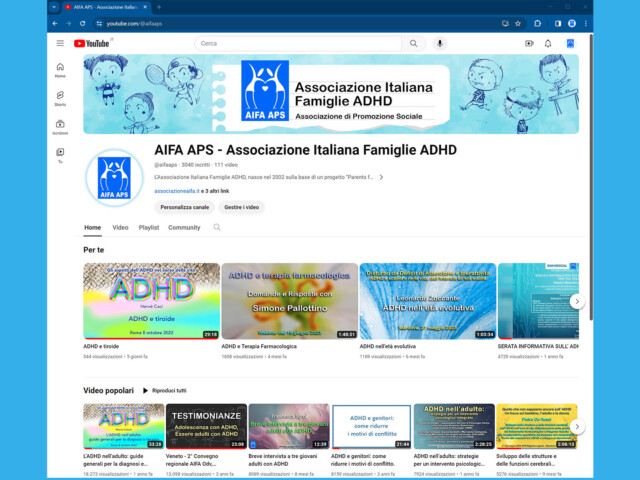
Task: Close the AIFA APS browser tab
Action: [145, 7]
